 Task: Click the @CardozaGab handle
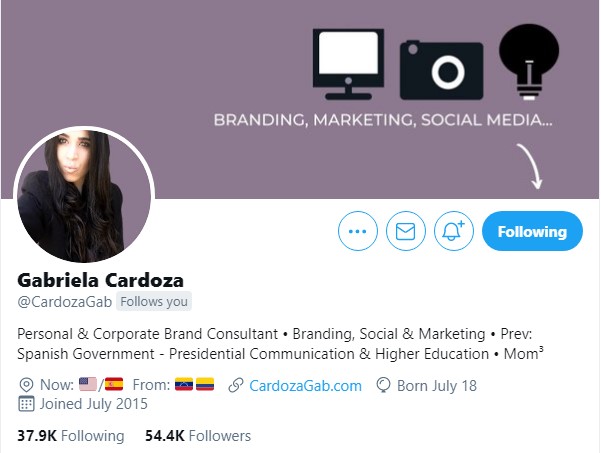click(64, 302)
